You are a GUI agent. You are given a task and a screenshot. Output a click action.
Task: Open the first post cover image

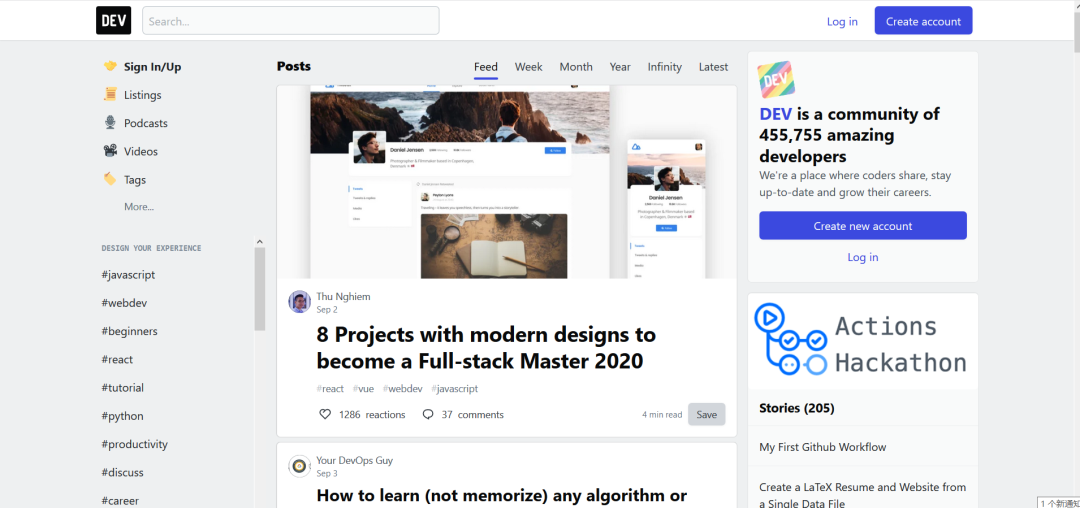507,182
